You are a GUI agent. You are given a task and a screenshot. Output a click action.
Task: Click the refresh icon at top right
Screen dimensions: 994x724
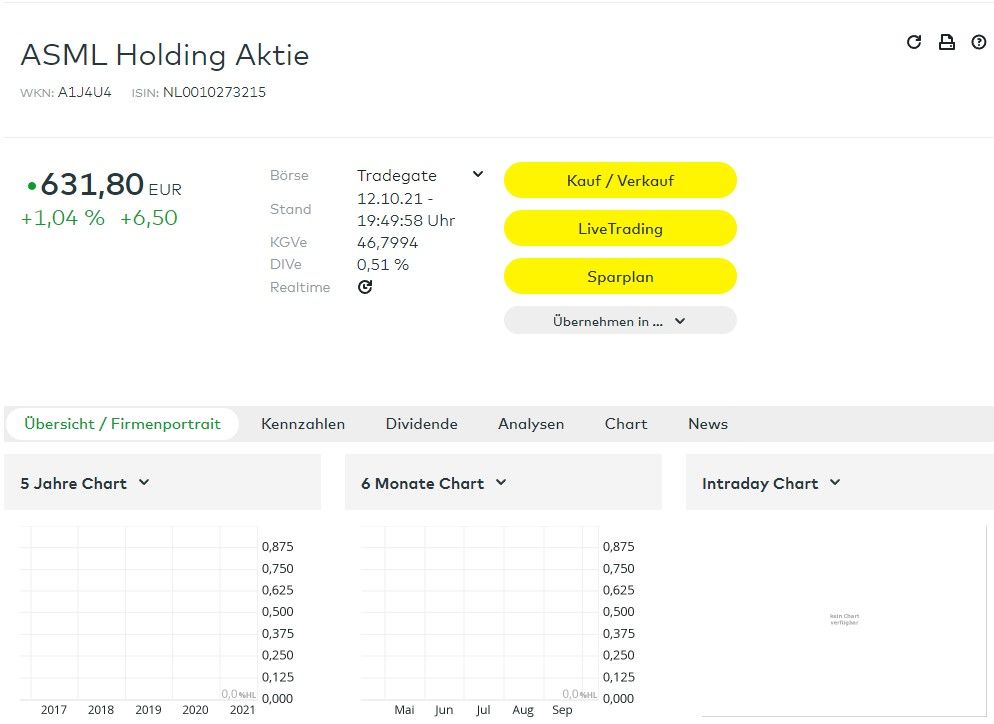[x=913, y=42]
